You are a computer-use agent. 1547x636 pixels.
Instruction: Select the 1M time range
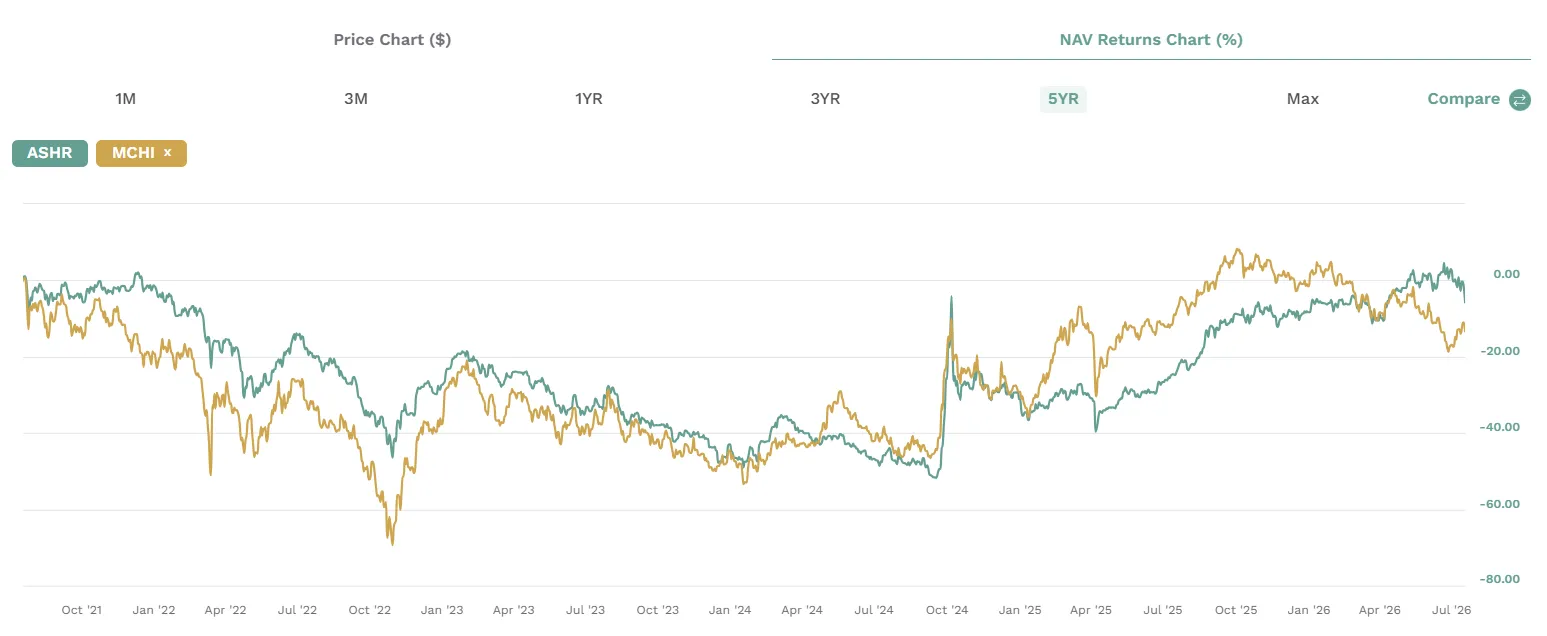pyautogui.click(x=125, y=99)
